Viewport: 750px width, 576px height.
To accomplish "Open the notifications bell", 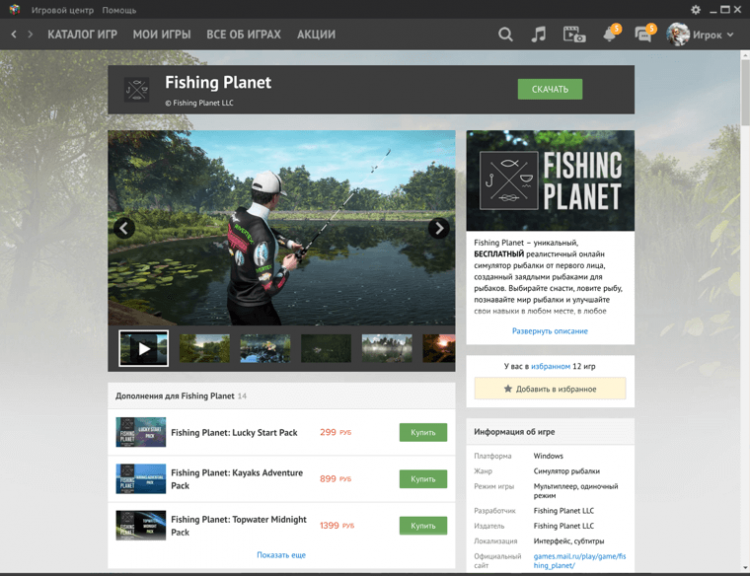I will coord(609,35).
